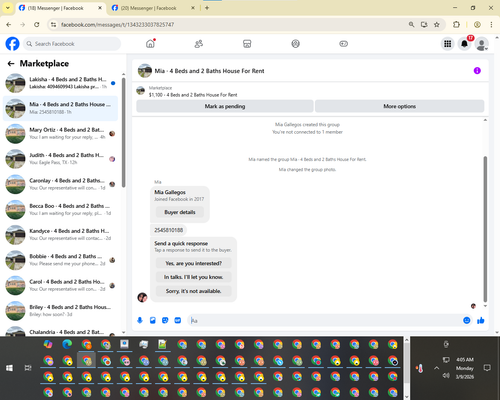Open Briley conversation
This screenshot has width=500, height=400.
pos(61,311)
